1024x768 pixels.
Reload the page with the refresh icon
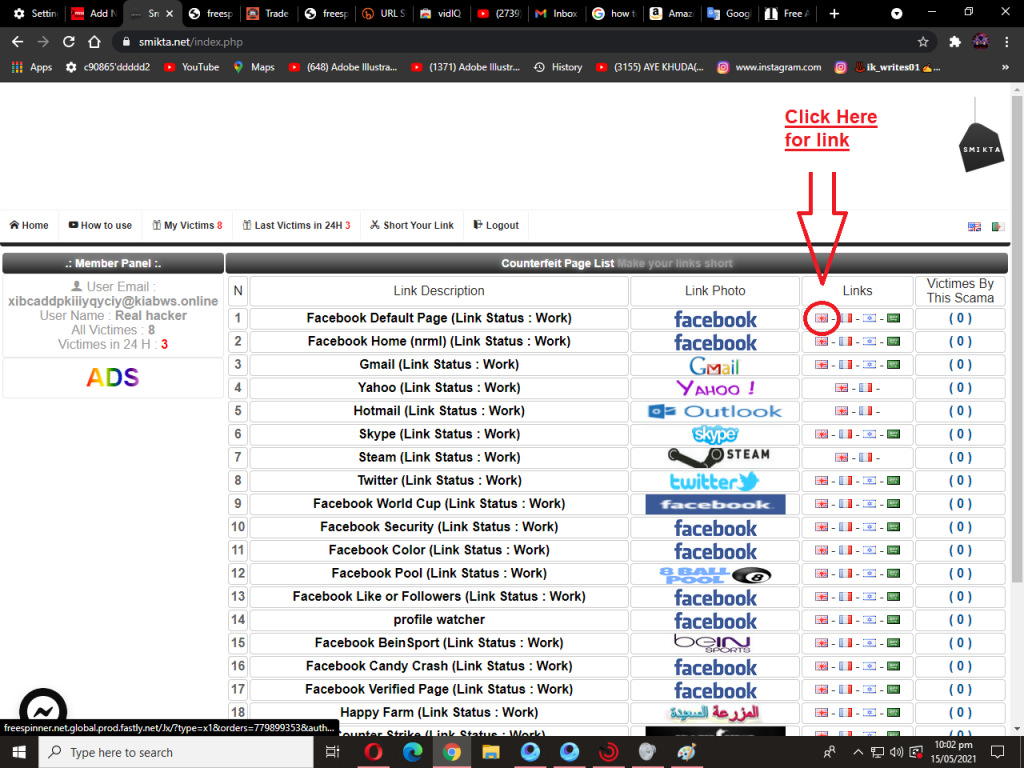pyautogui.click(x=69, y=42)
